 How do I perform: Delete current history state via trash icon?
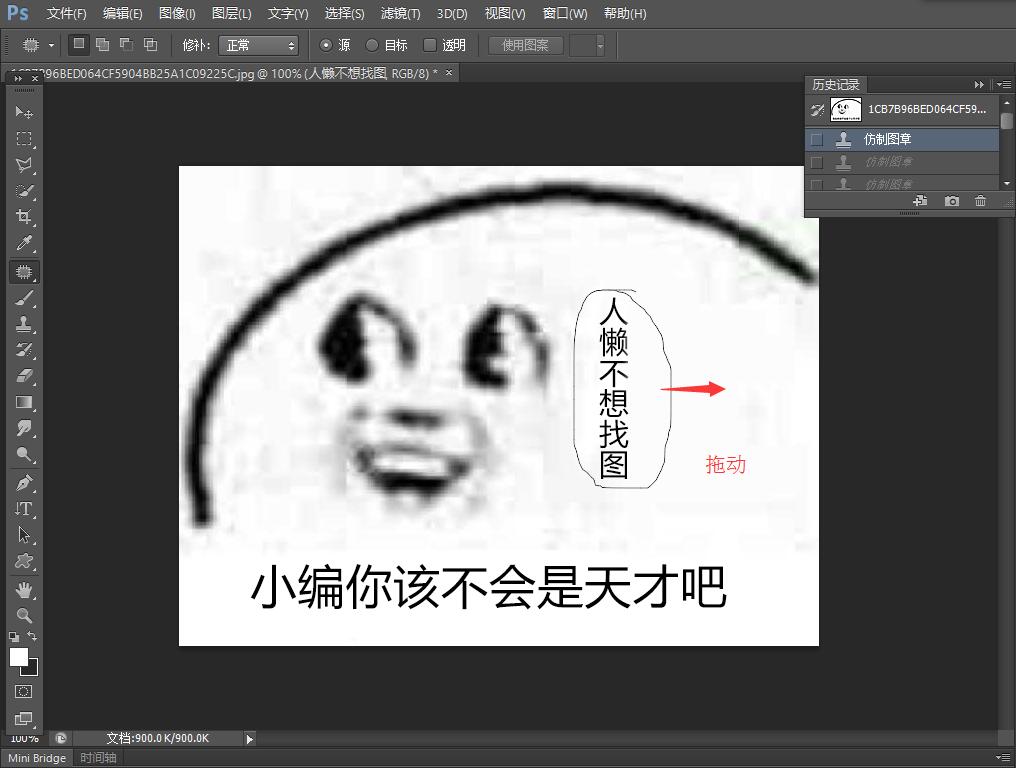tap(980, 201)
